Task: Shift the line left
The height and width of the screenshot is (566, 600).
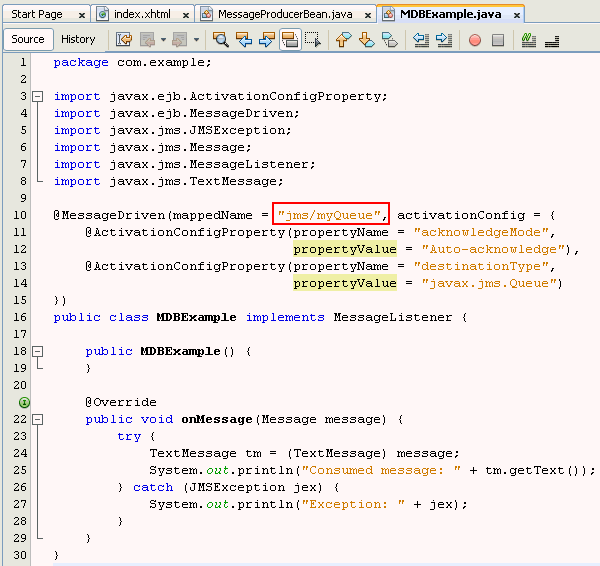Action: click(x=421, y=40)
